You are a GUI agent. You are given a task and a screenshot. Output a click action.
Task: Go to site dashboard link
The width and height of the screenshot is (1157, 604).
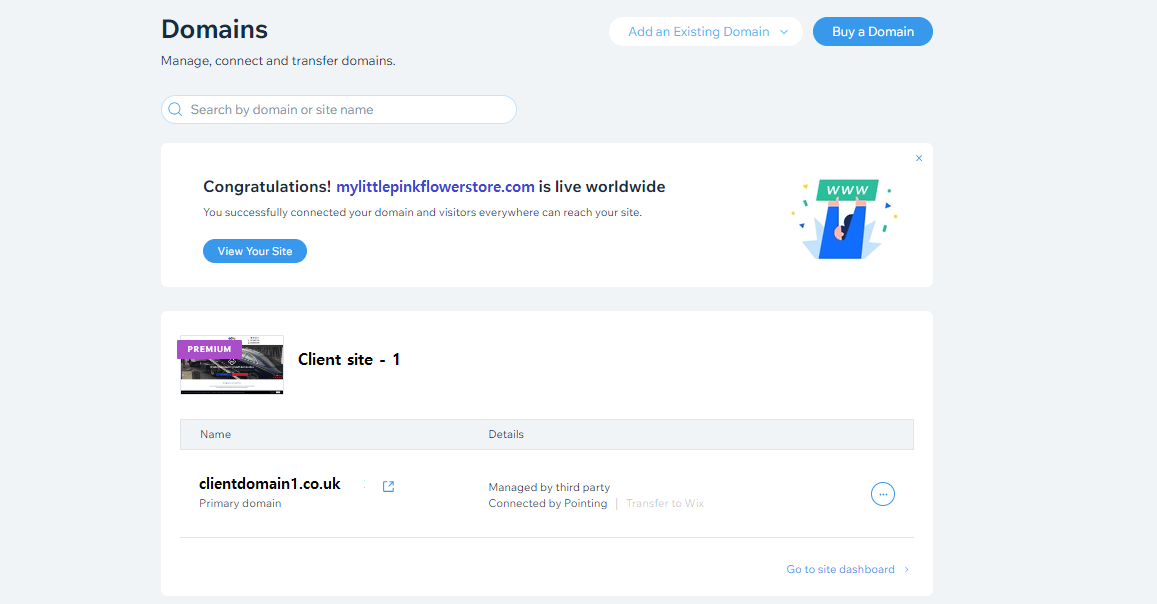(x=840, y=570)
